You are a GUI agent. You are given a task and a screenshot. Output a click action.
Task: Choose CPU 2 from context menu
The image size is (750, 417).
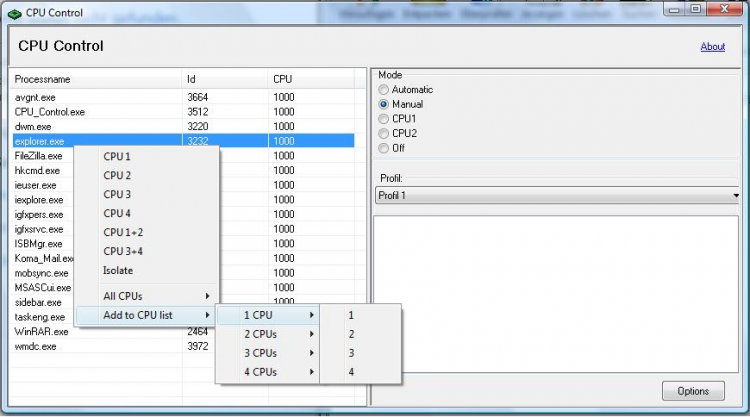[147, 176]
